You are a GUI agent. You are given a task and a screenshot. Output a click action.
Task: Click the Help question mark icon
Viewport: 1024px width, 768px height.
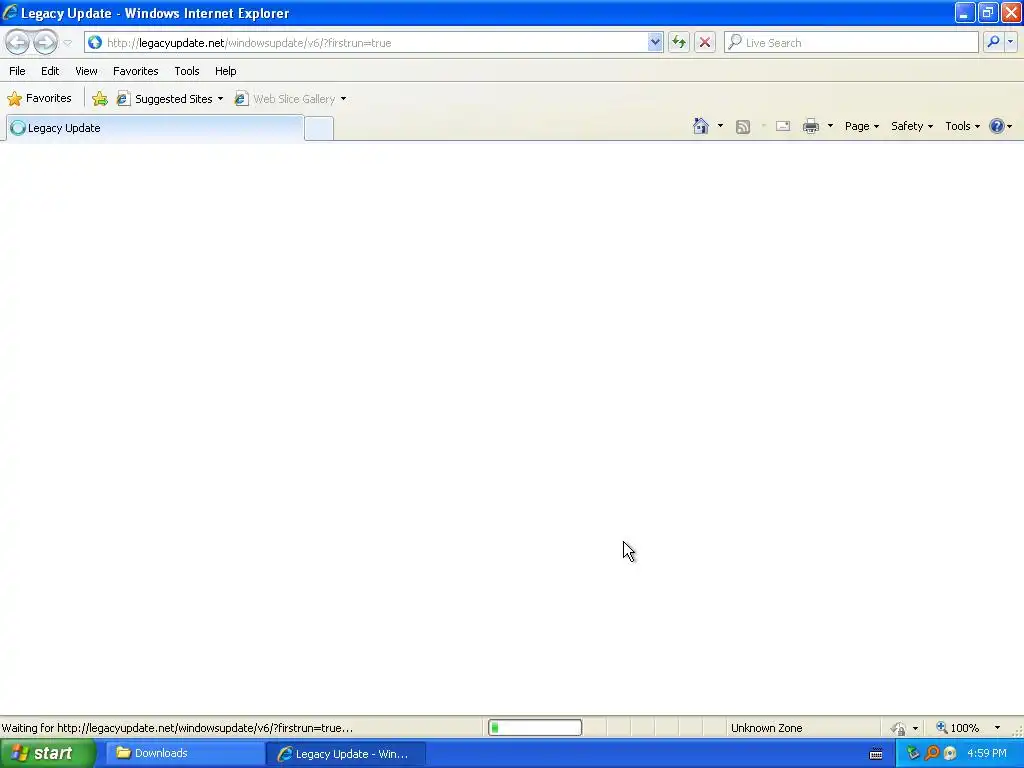point(997,126)
